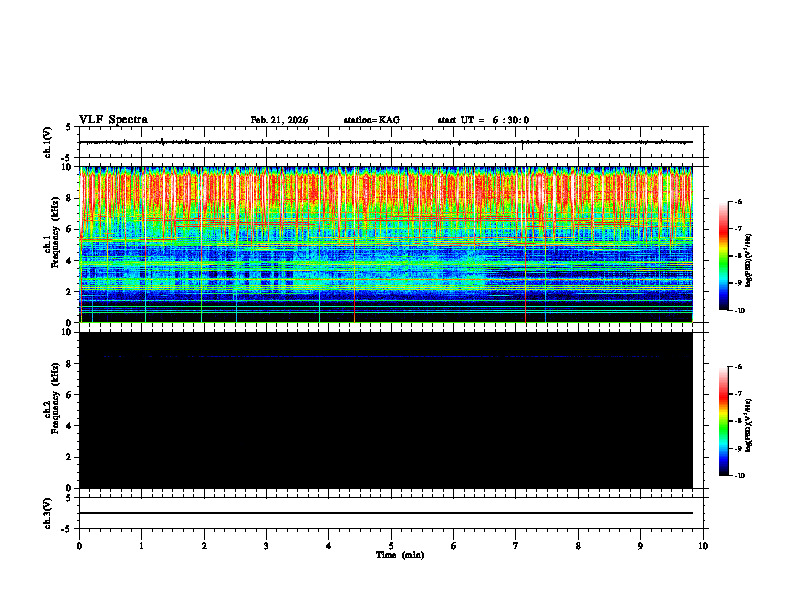Click the 'start UT = 6:30:0' label
The image size is (792, 612).
point(483,120)
